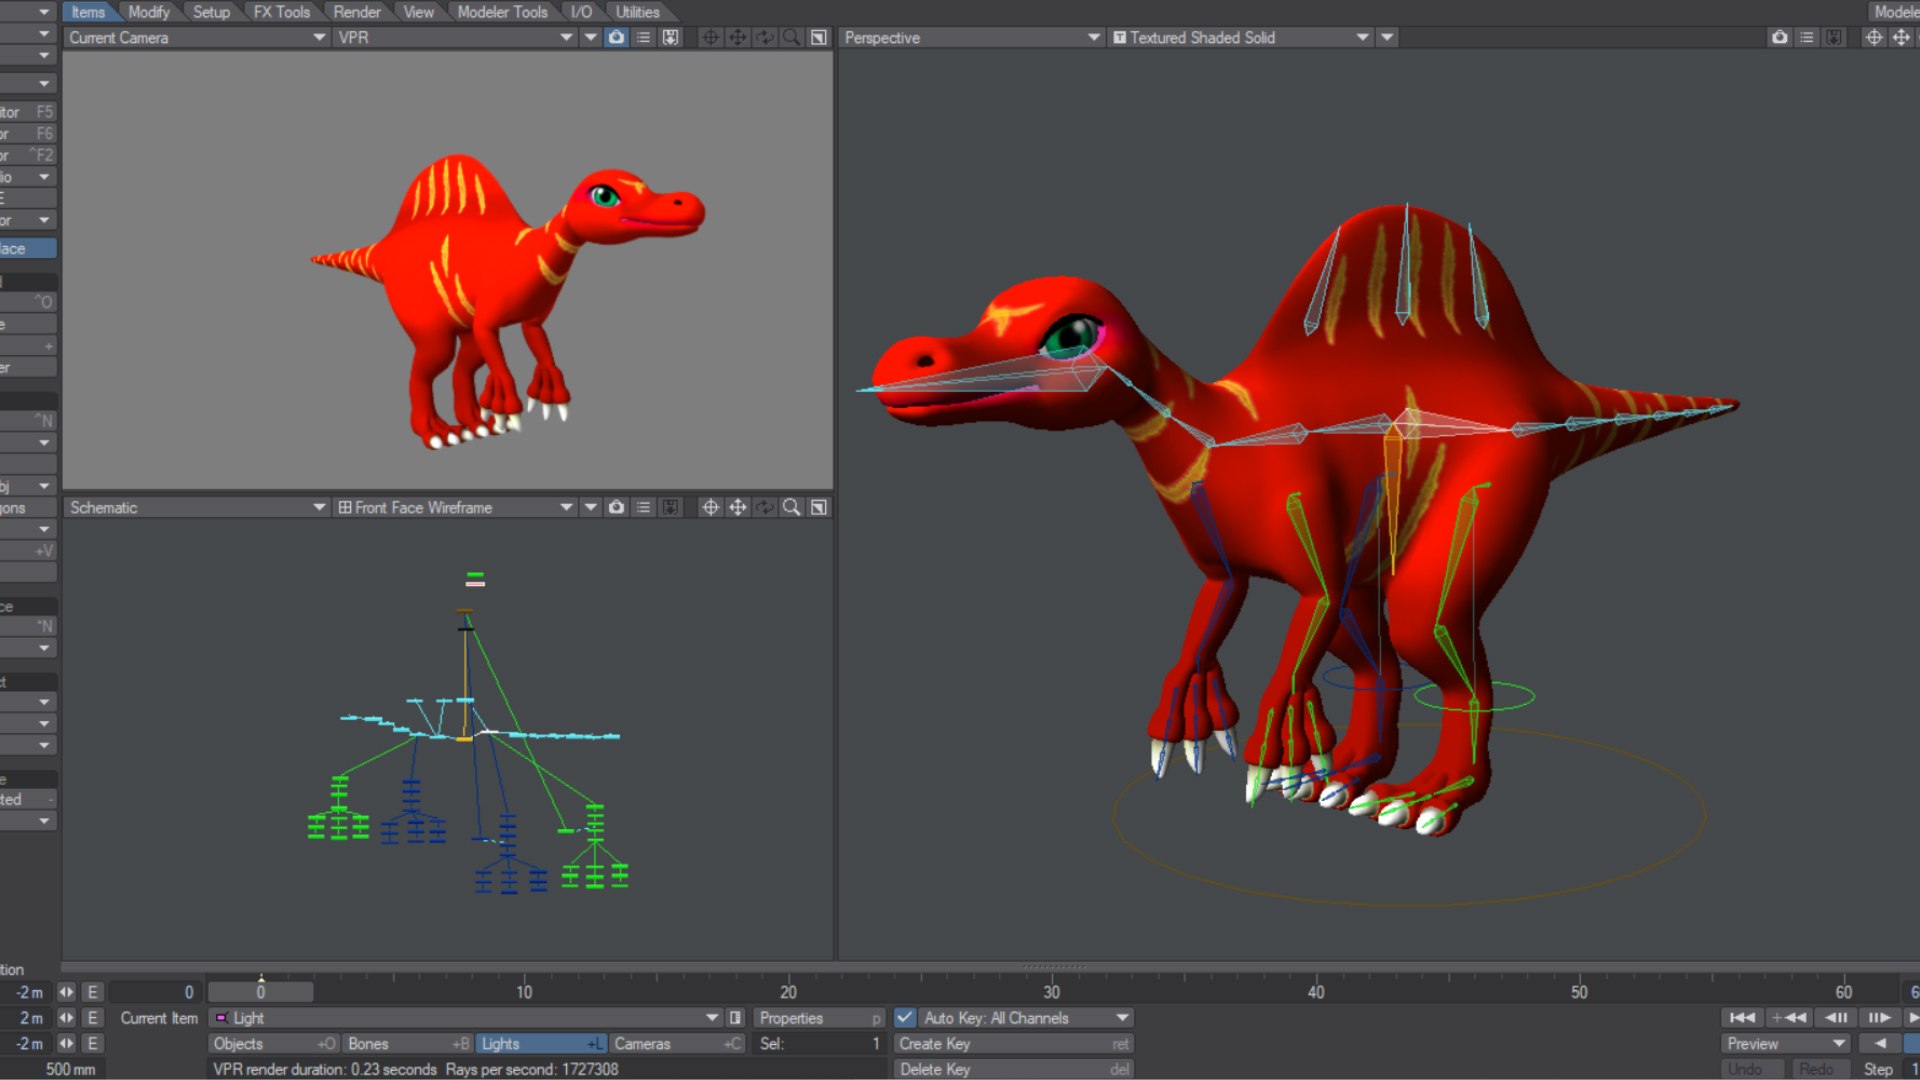
Task: Click maximize viewport icon in Current Camera viewport
Action: (x=818, y=37)
